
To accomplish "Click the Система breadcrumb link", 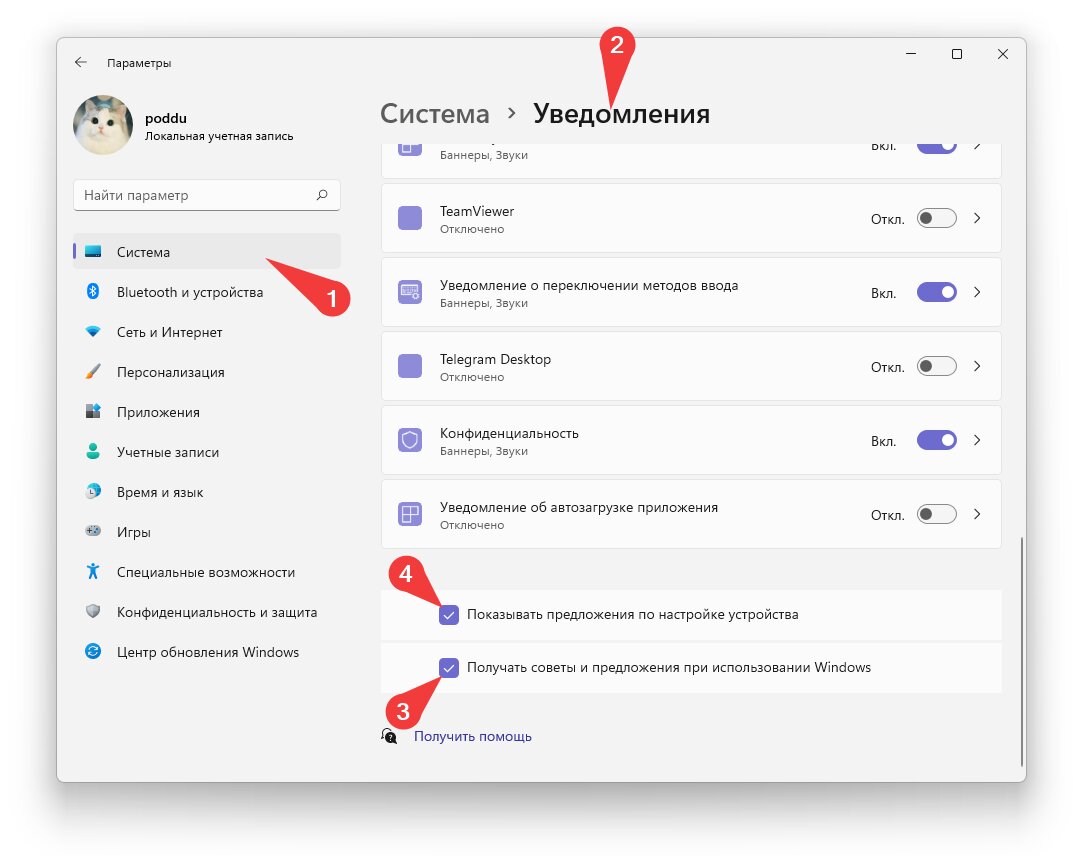I will point(434,114).
